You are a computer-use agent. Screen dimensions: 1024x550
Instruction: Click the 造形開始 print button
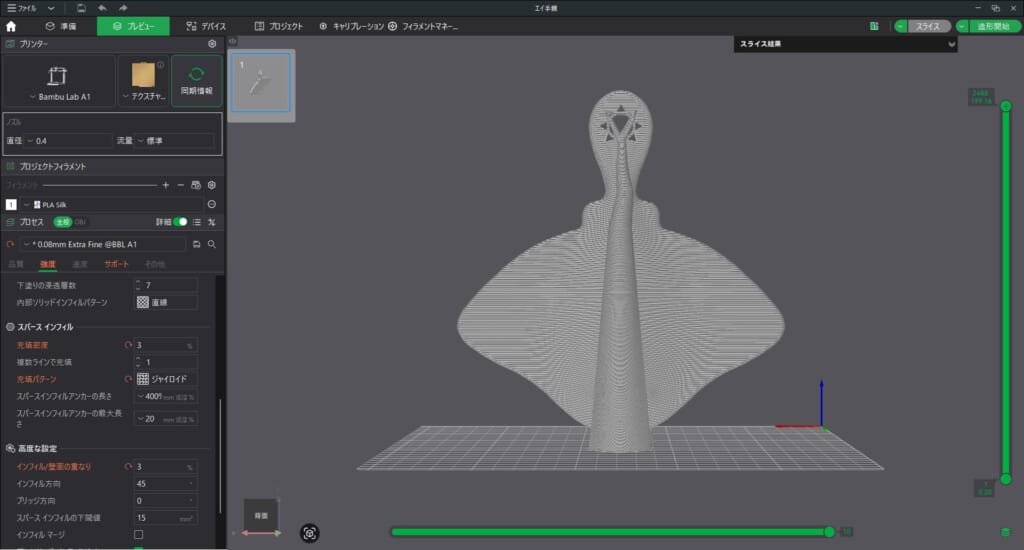pos(993,26)
